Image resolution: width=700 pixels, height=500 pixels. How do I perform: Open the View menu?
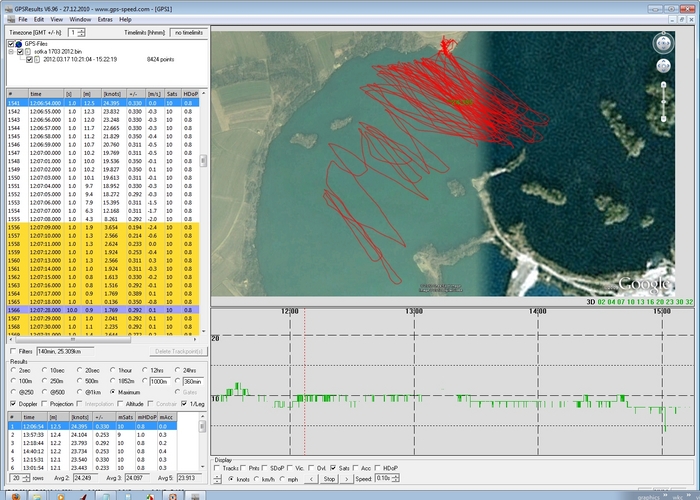pos(57,20)
